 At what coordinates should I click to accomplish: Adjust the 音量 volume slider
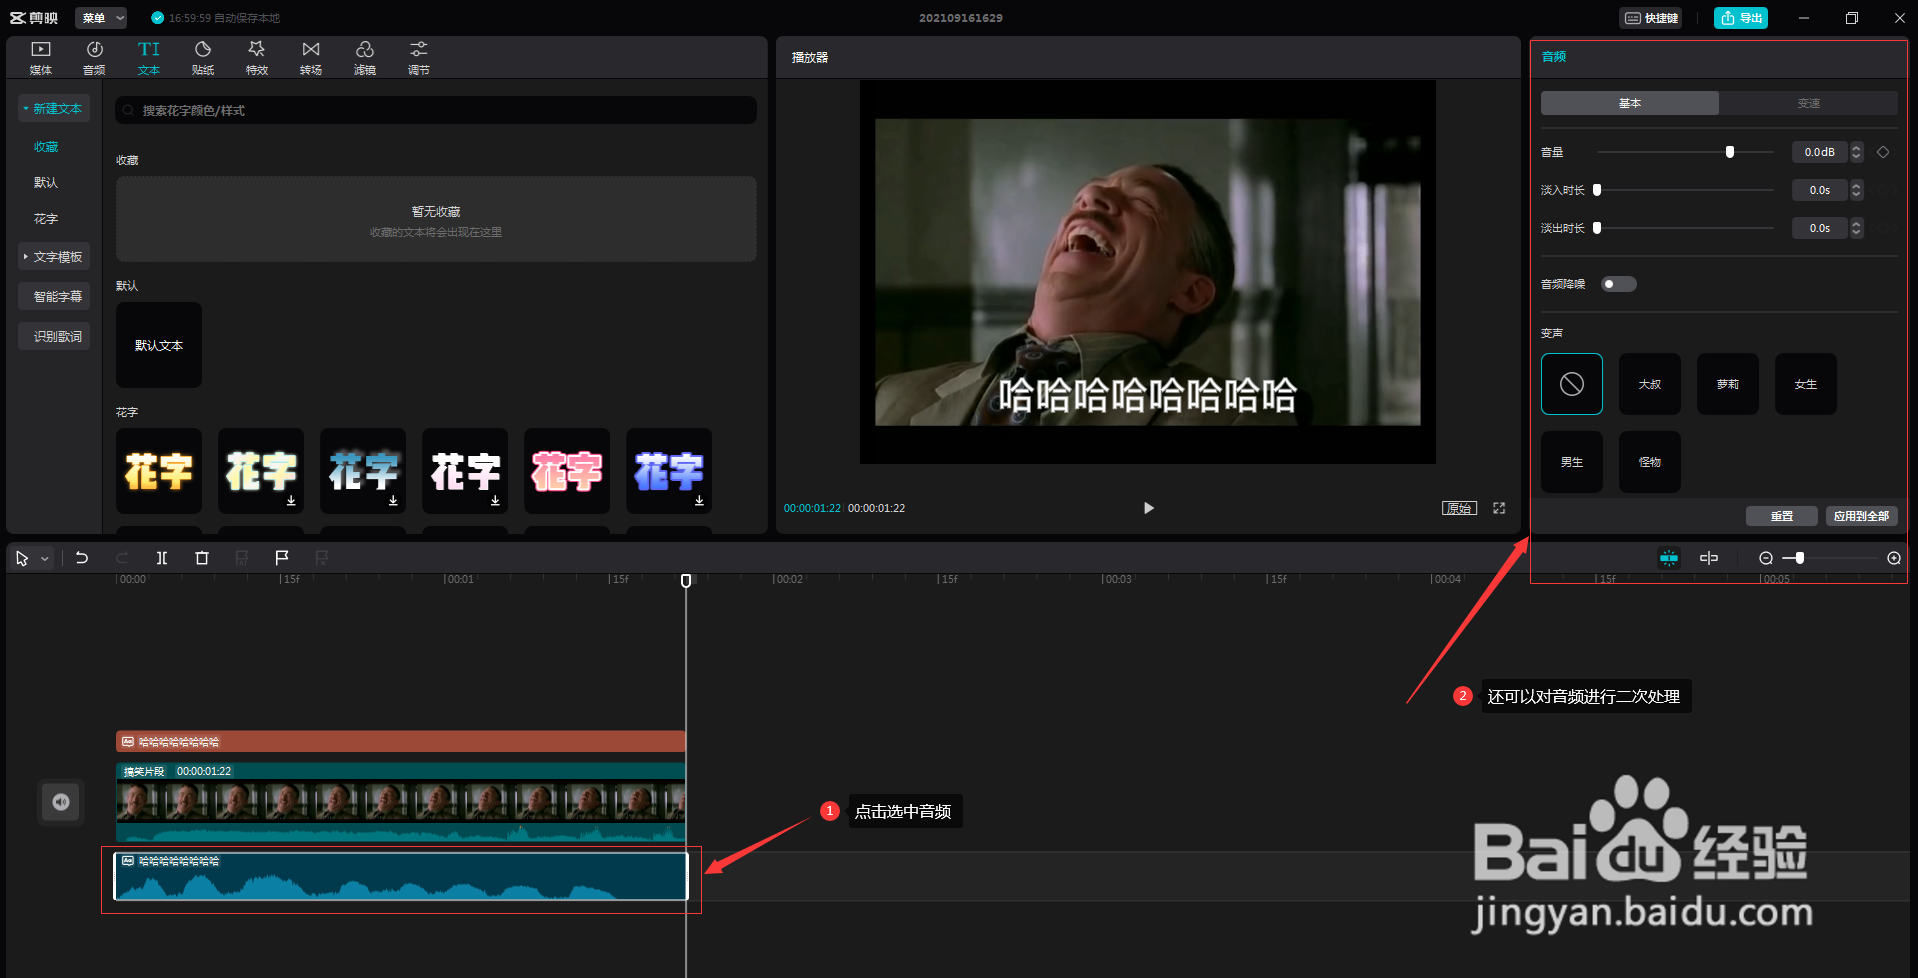1730,152
